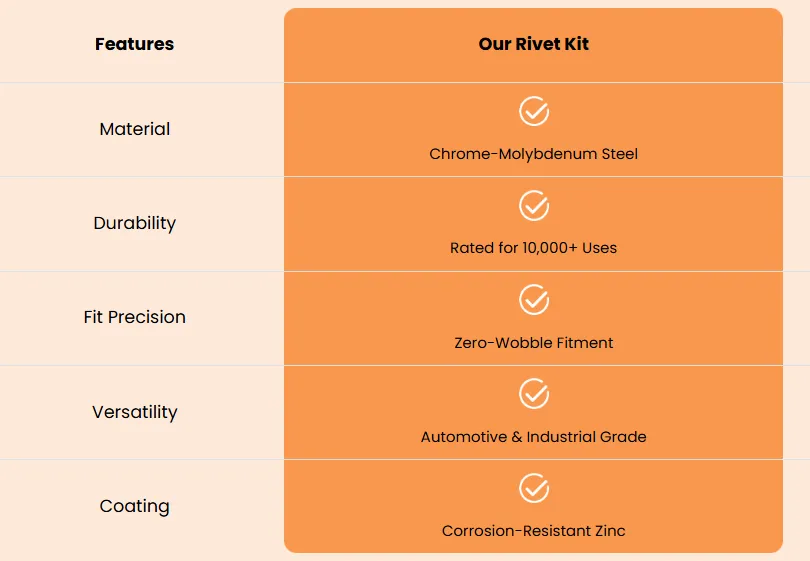Click the Versatility feature label
This screenshot has height=561, width=810.
pyautogui.click(x=135, y=412)
